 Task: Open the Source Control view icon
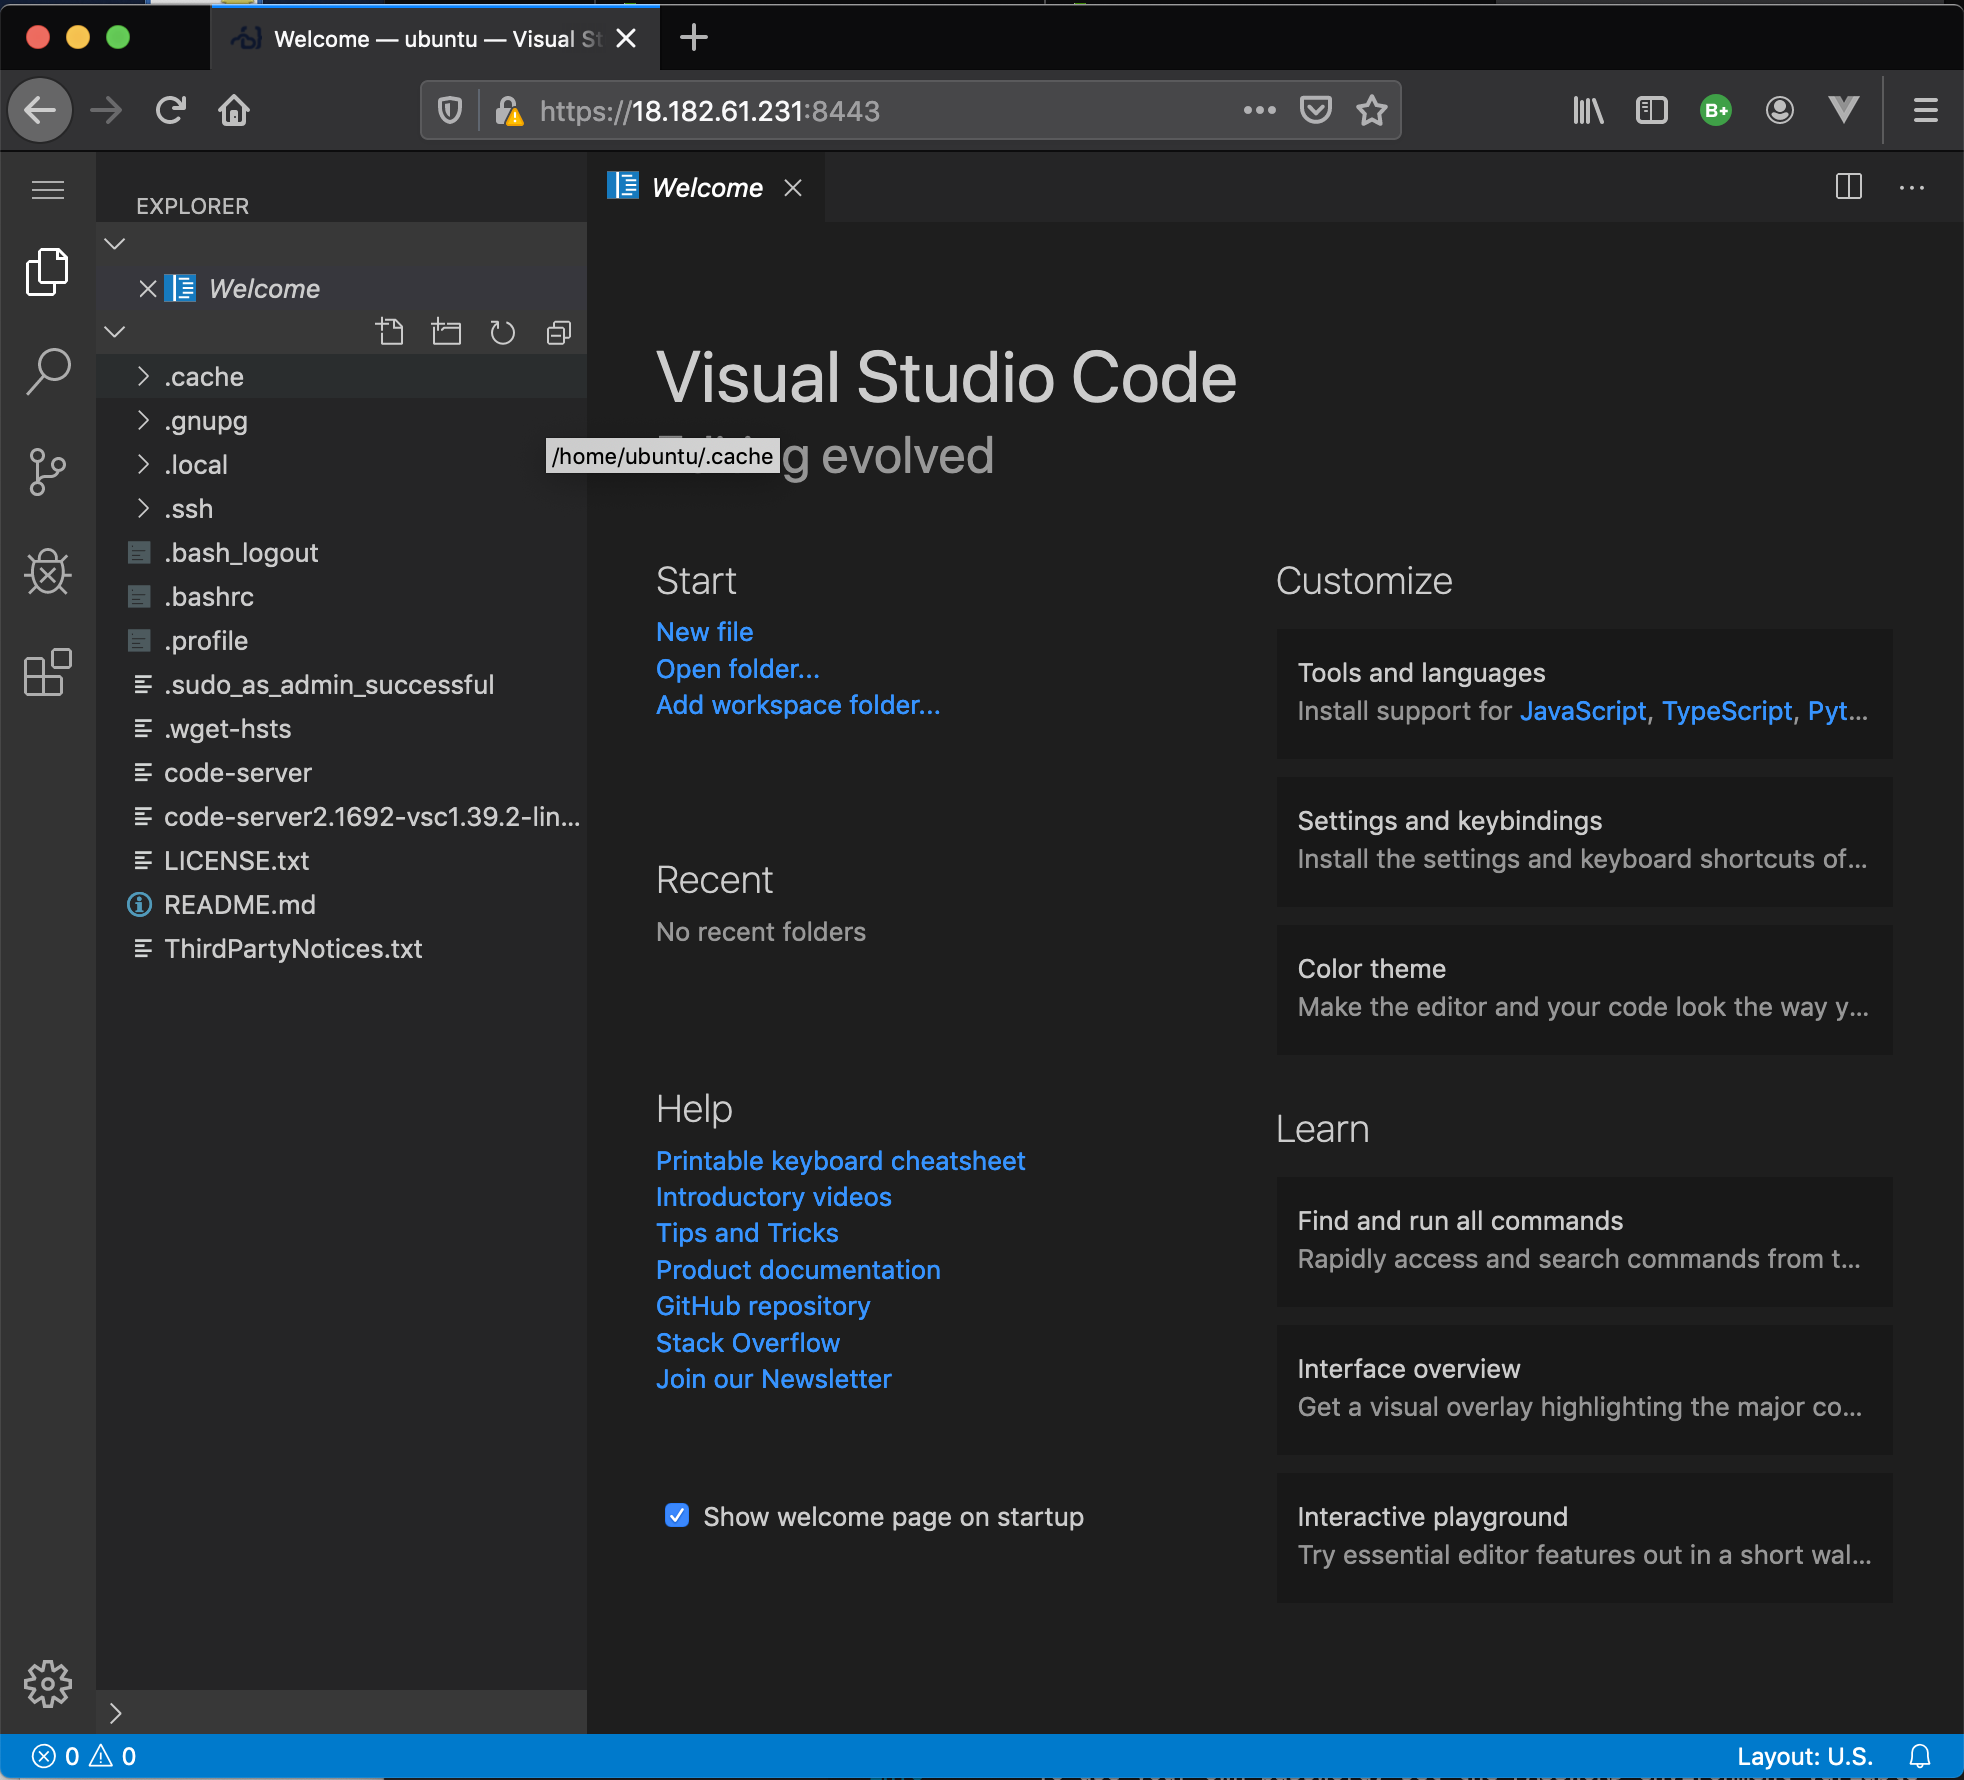[47, 472]
